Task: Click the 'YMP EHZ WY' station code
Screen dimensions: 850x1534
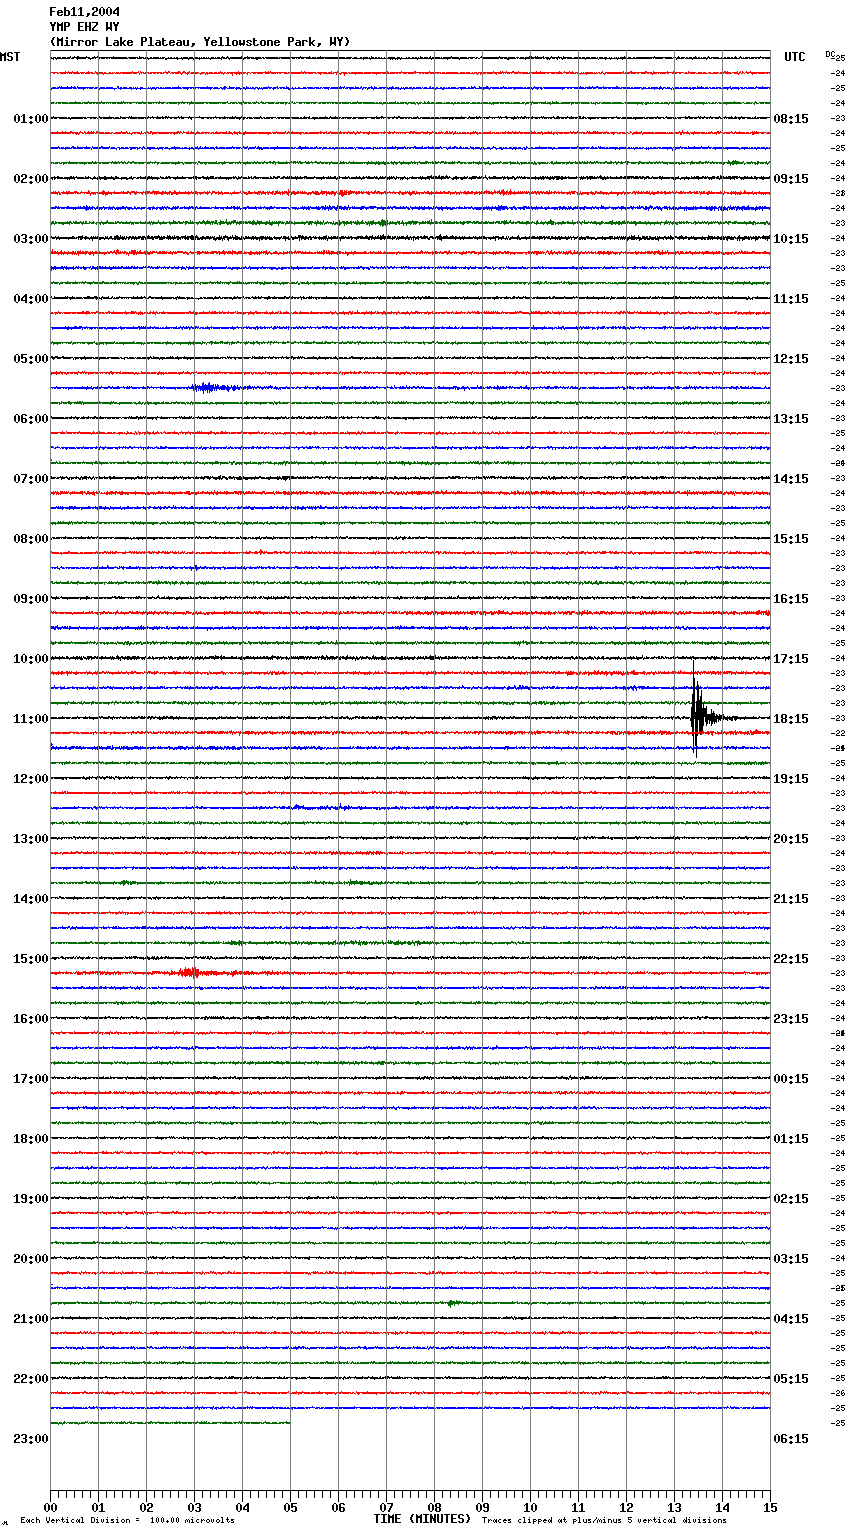Action: [x=84, y=27]
